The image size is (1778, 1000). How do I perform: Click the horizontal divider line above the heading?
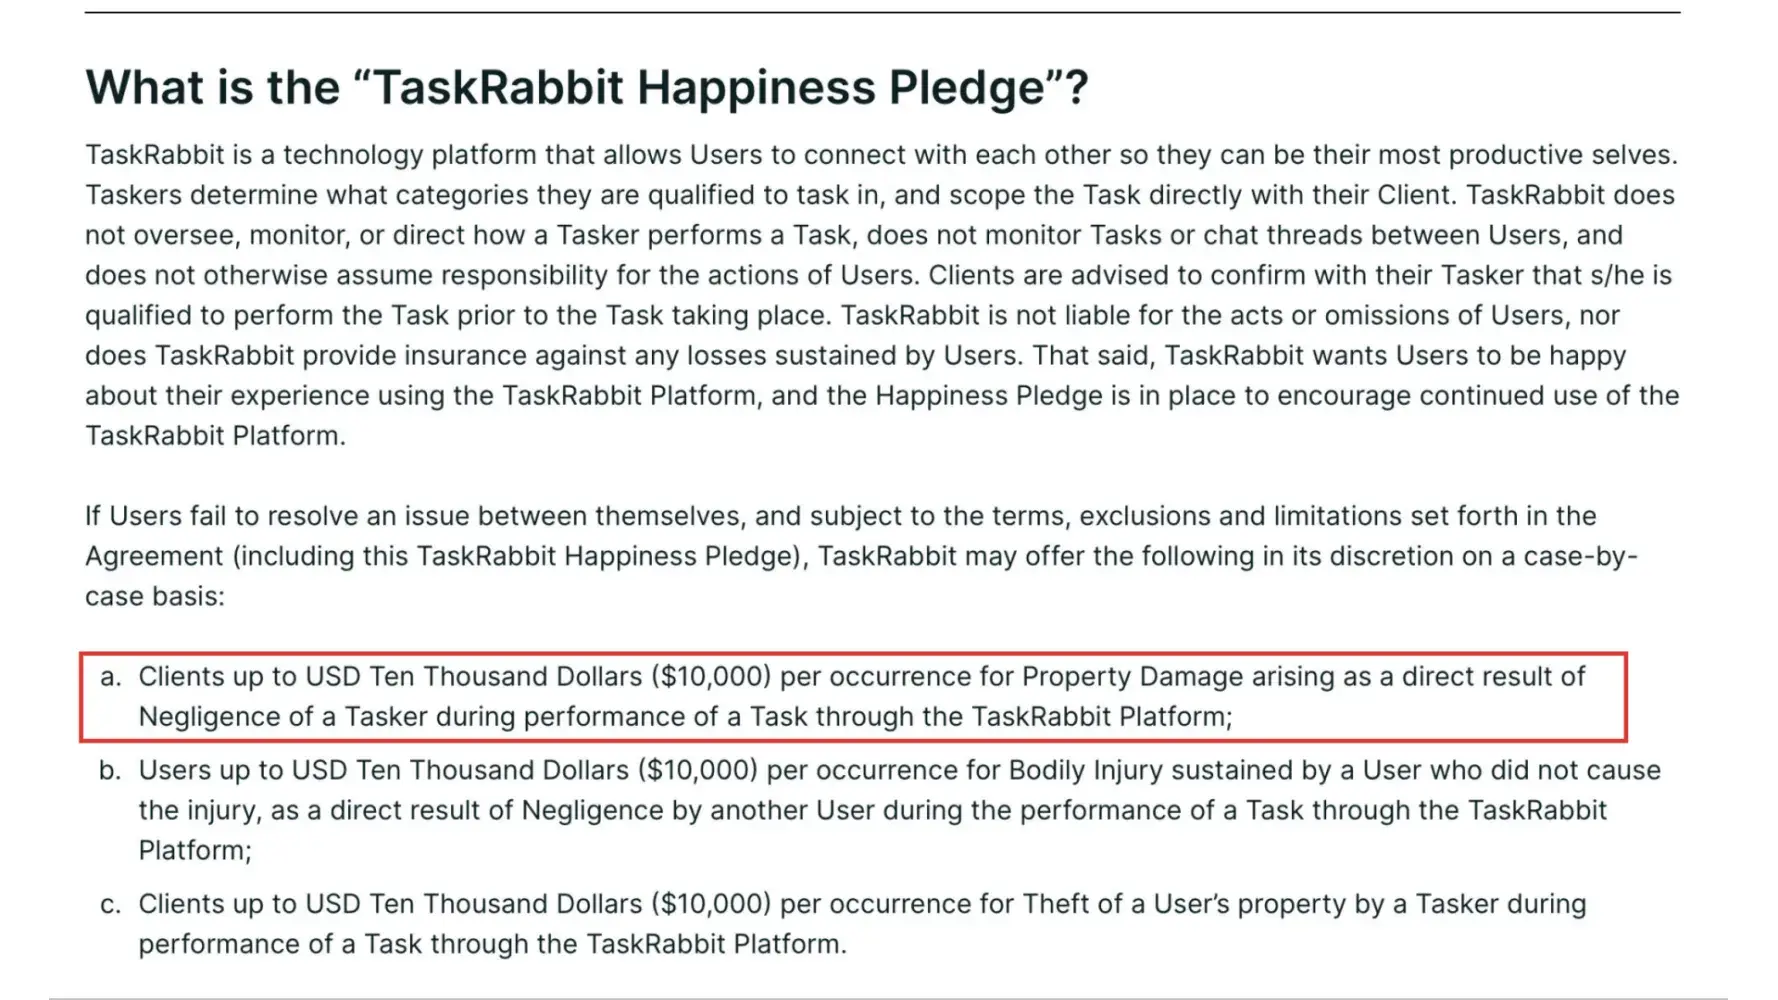click(x=882, y=12)
